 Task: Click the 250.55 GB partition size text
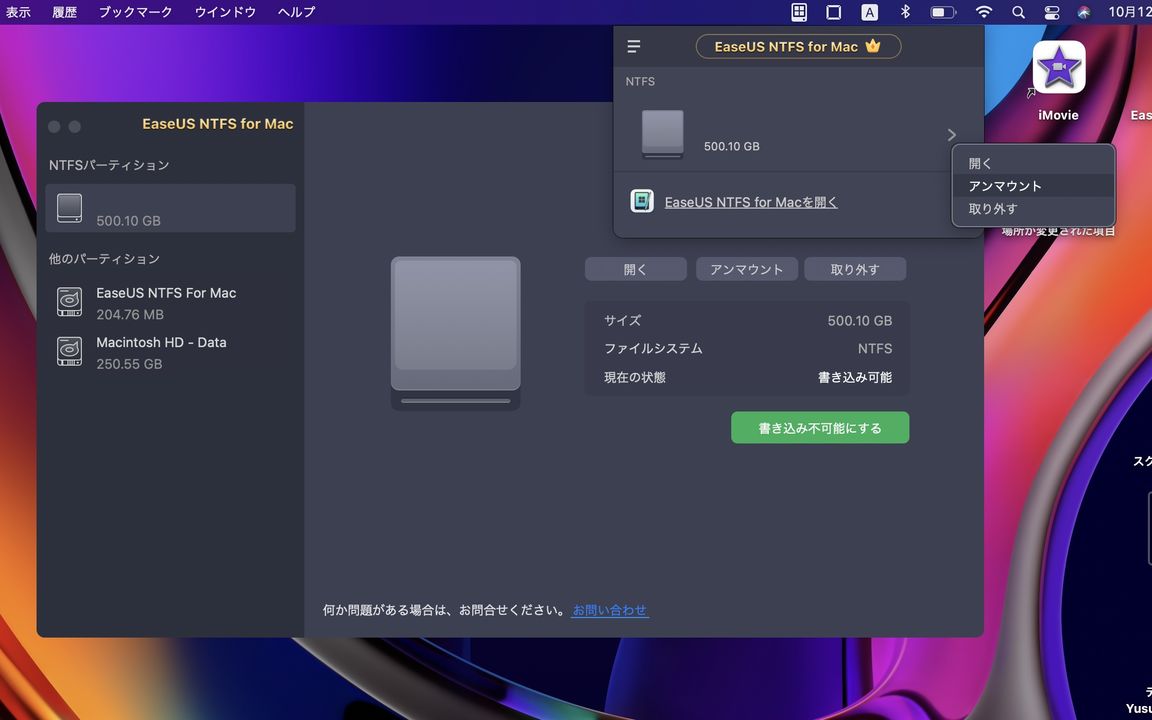[129, 364]
